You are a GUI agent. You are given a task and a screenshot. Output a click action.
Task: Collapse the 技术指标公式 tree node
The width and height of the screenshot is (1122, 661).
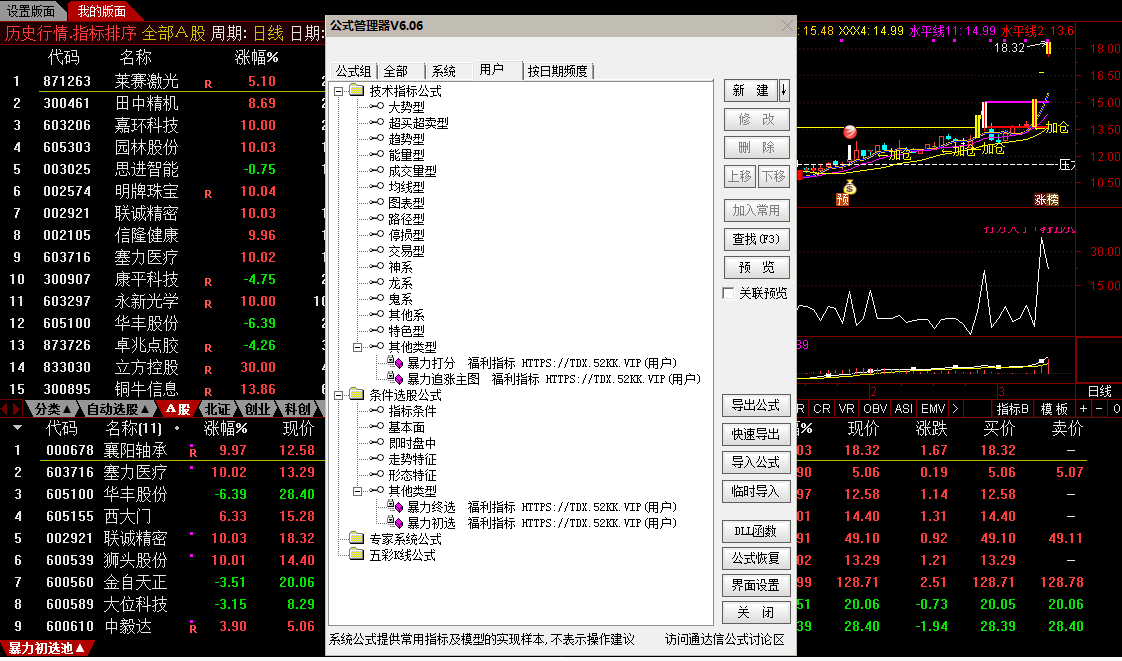(x=338, y=91)
